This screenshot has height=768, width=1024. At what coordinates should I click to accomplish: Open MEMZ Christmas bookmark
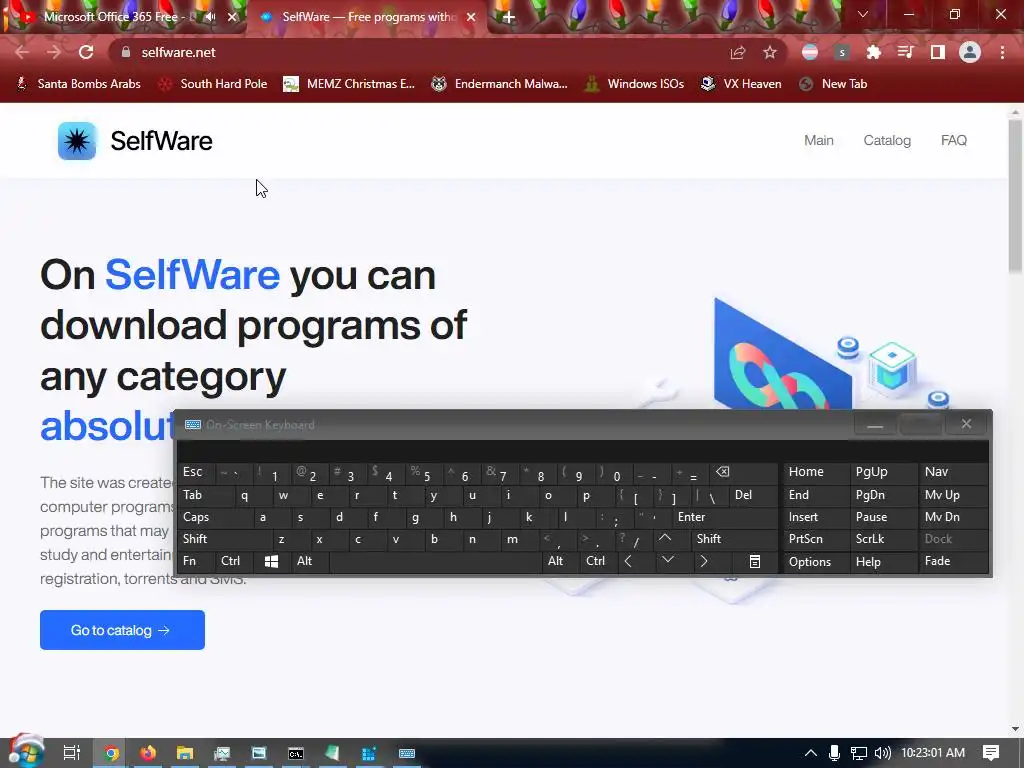pos(349,84)
